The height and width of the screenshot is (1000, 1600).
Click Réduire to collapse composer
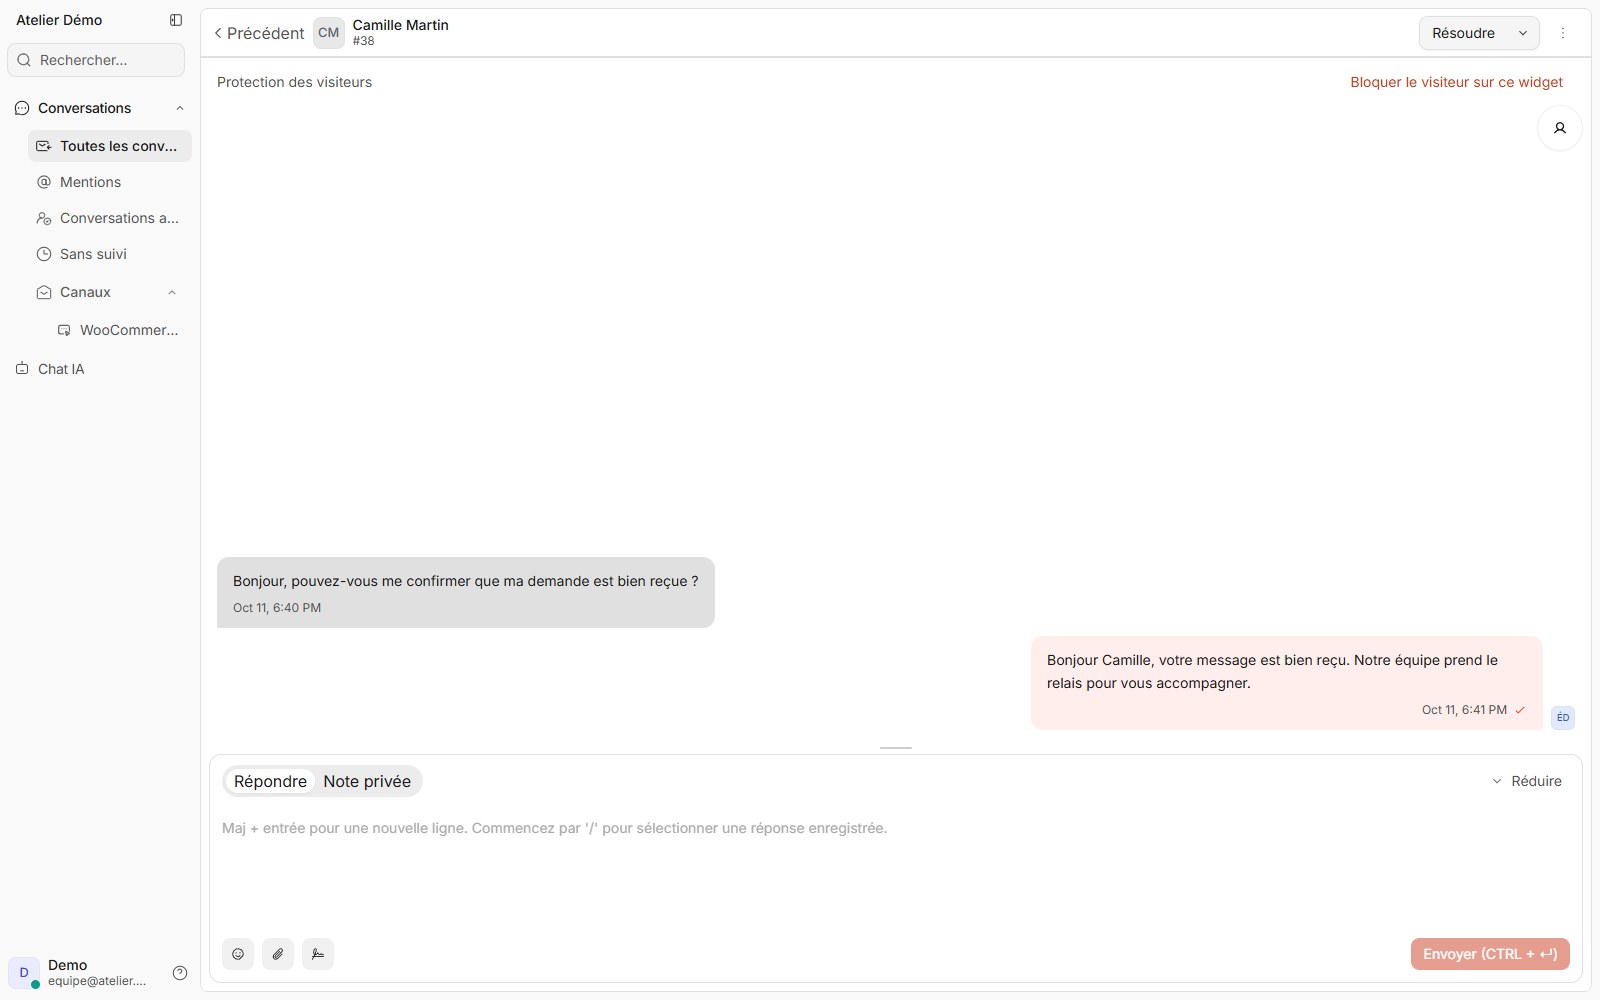point(1527,781)
